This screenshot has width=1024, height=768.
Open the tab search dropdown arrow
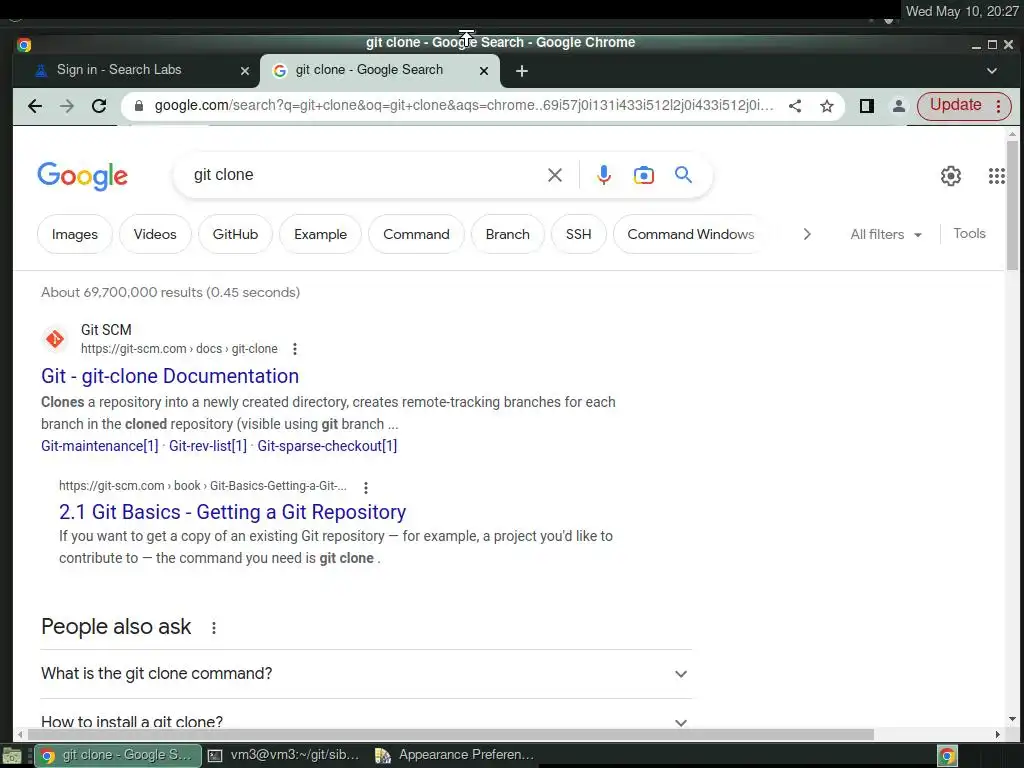[x=991, y=71]
